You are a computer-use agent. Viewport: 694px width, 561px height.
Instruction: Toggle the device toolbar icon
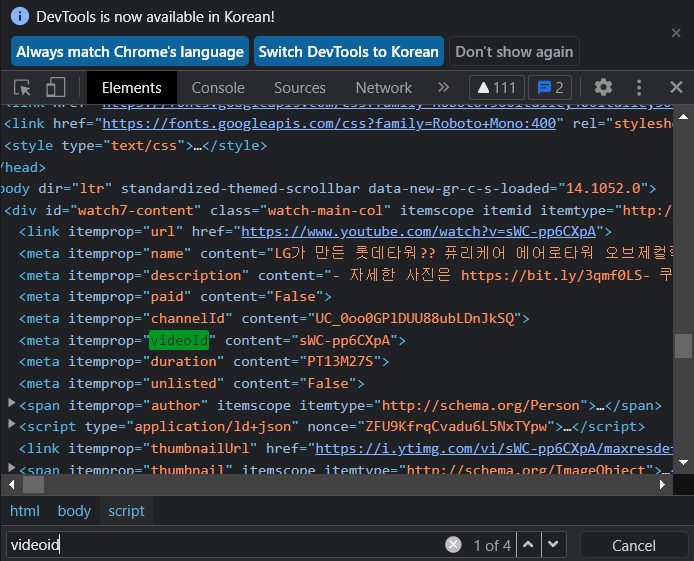[56, 88]
